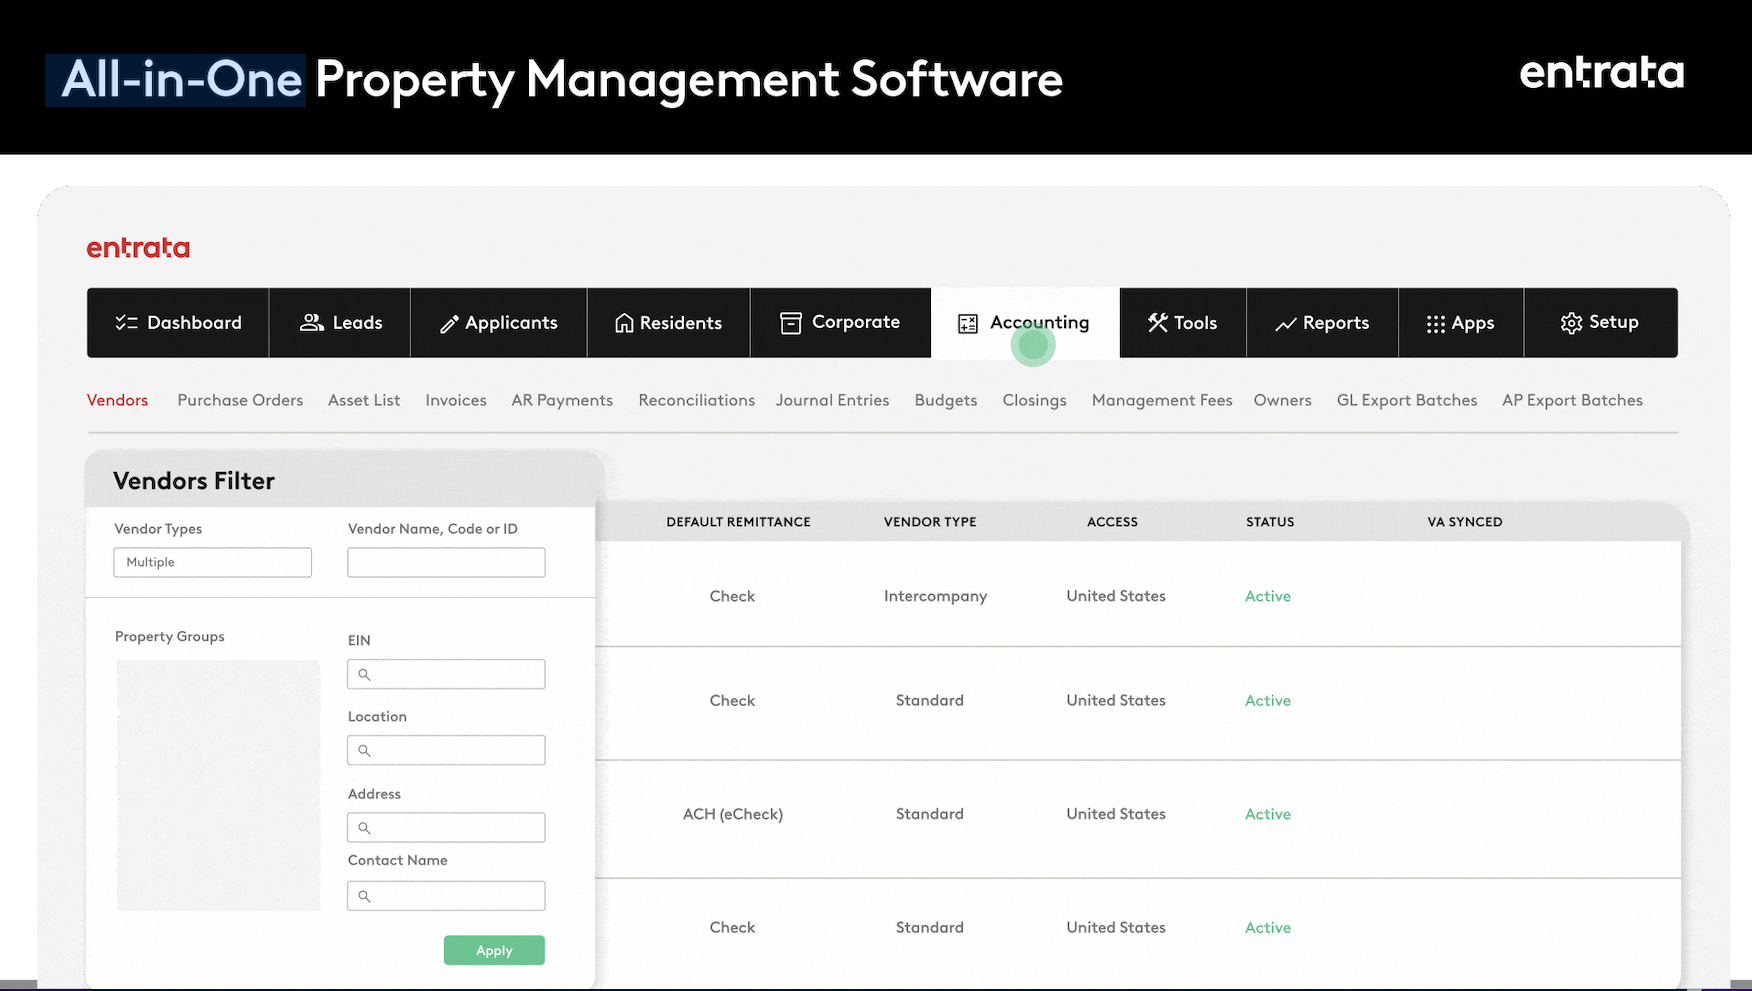This screenshot has height=991, width=1752.
Task: Click the Setup gear icon
Action: tap(1567, 322)
